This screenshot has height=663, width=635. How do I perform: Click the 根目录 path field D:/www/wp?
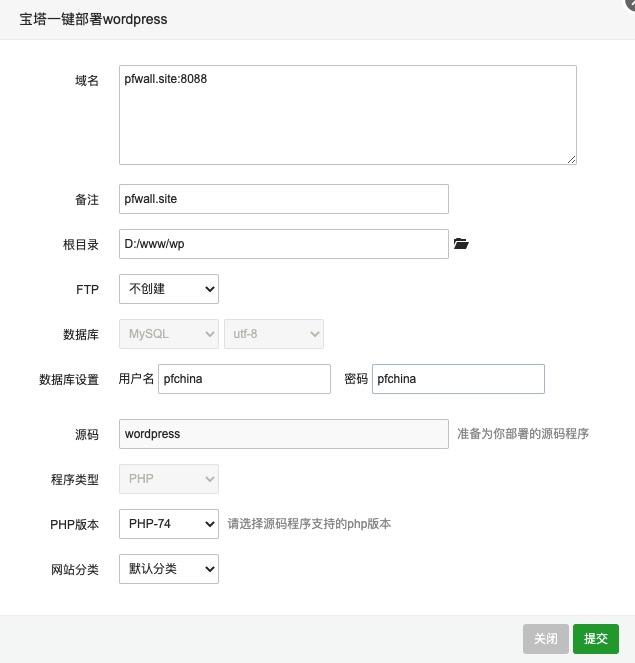(283, 244)
